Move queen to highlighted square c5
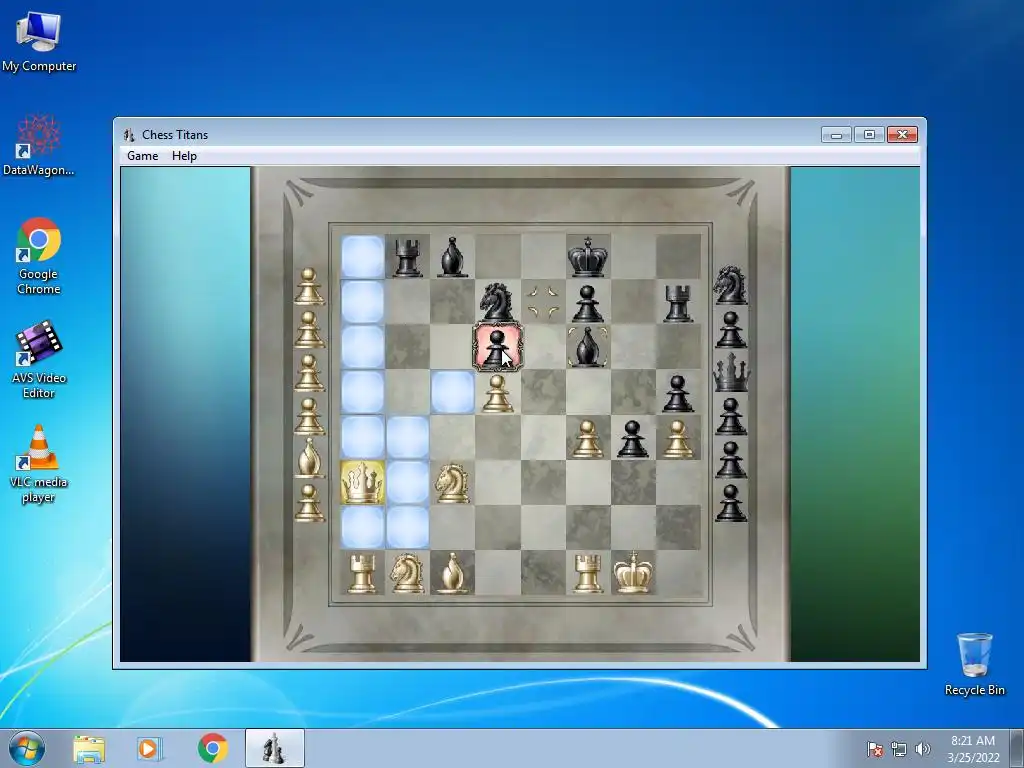The width and height of the screenshot is (1024, 768). click(x=453, y=392)
